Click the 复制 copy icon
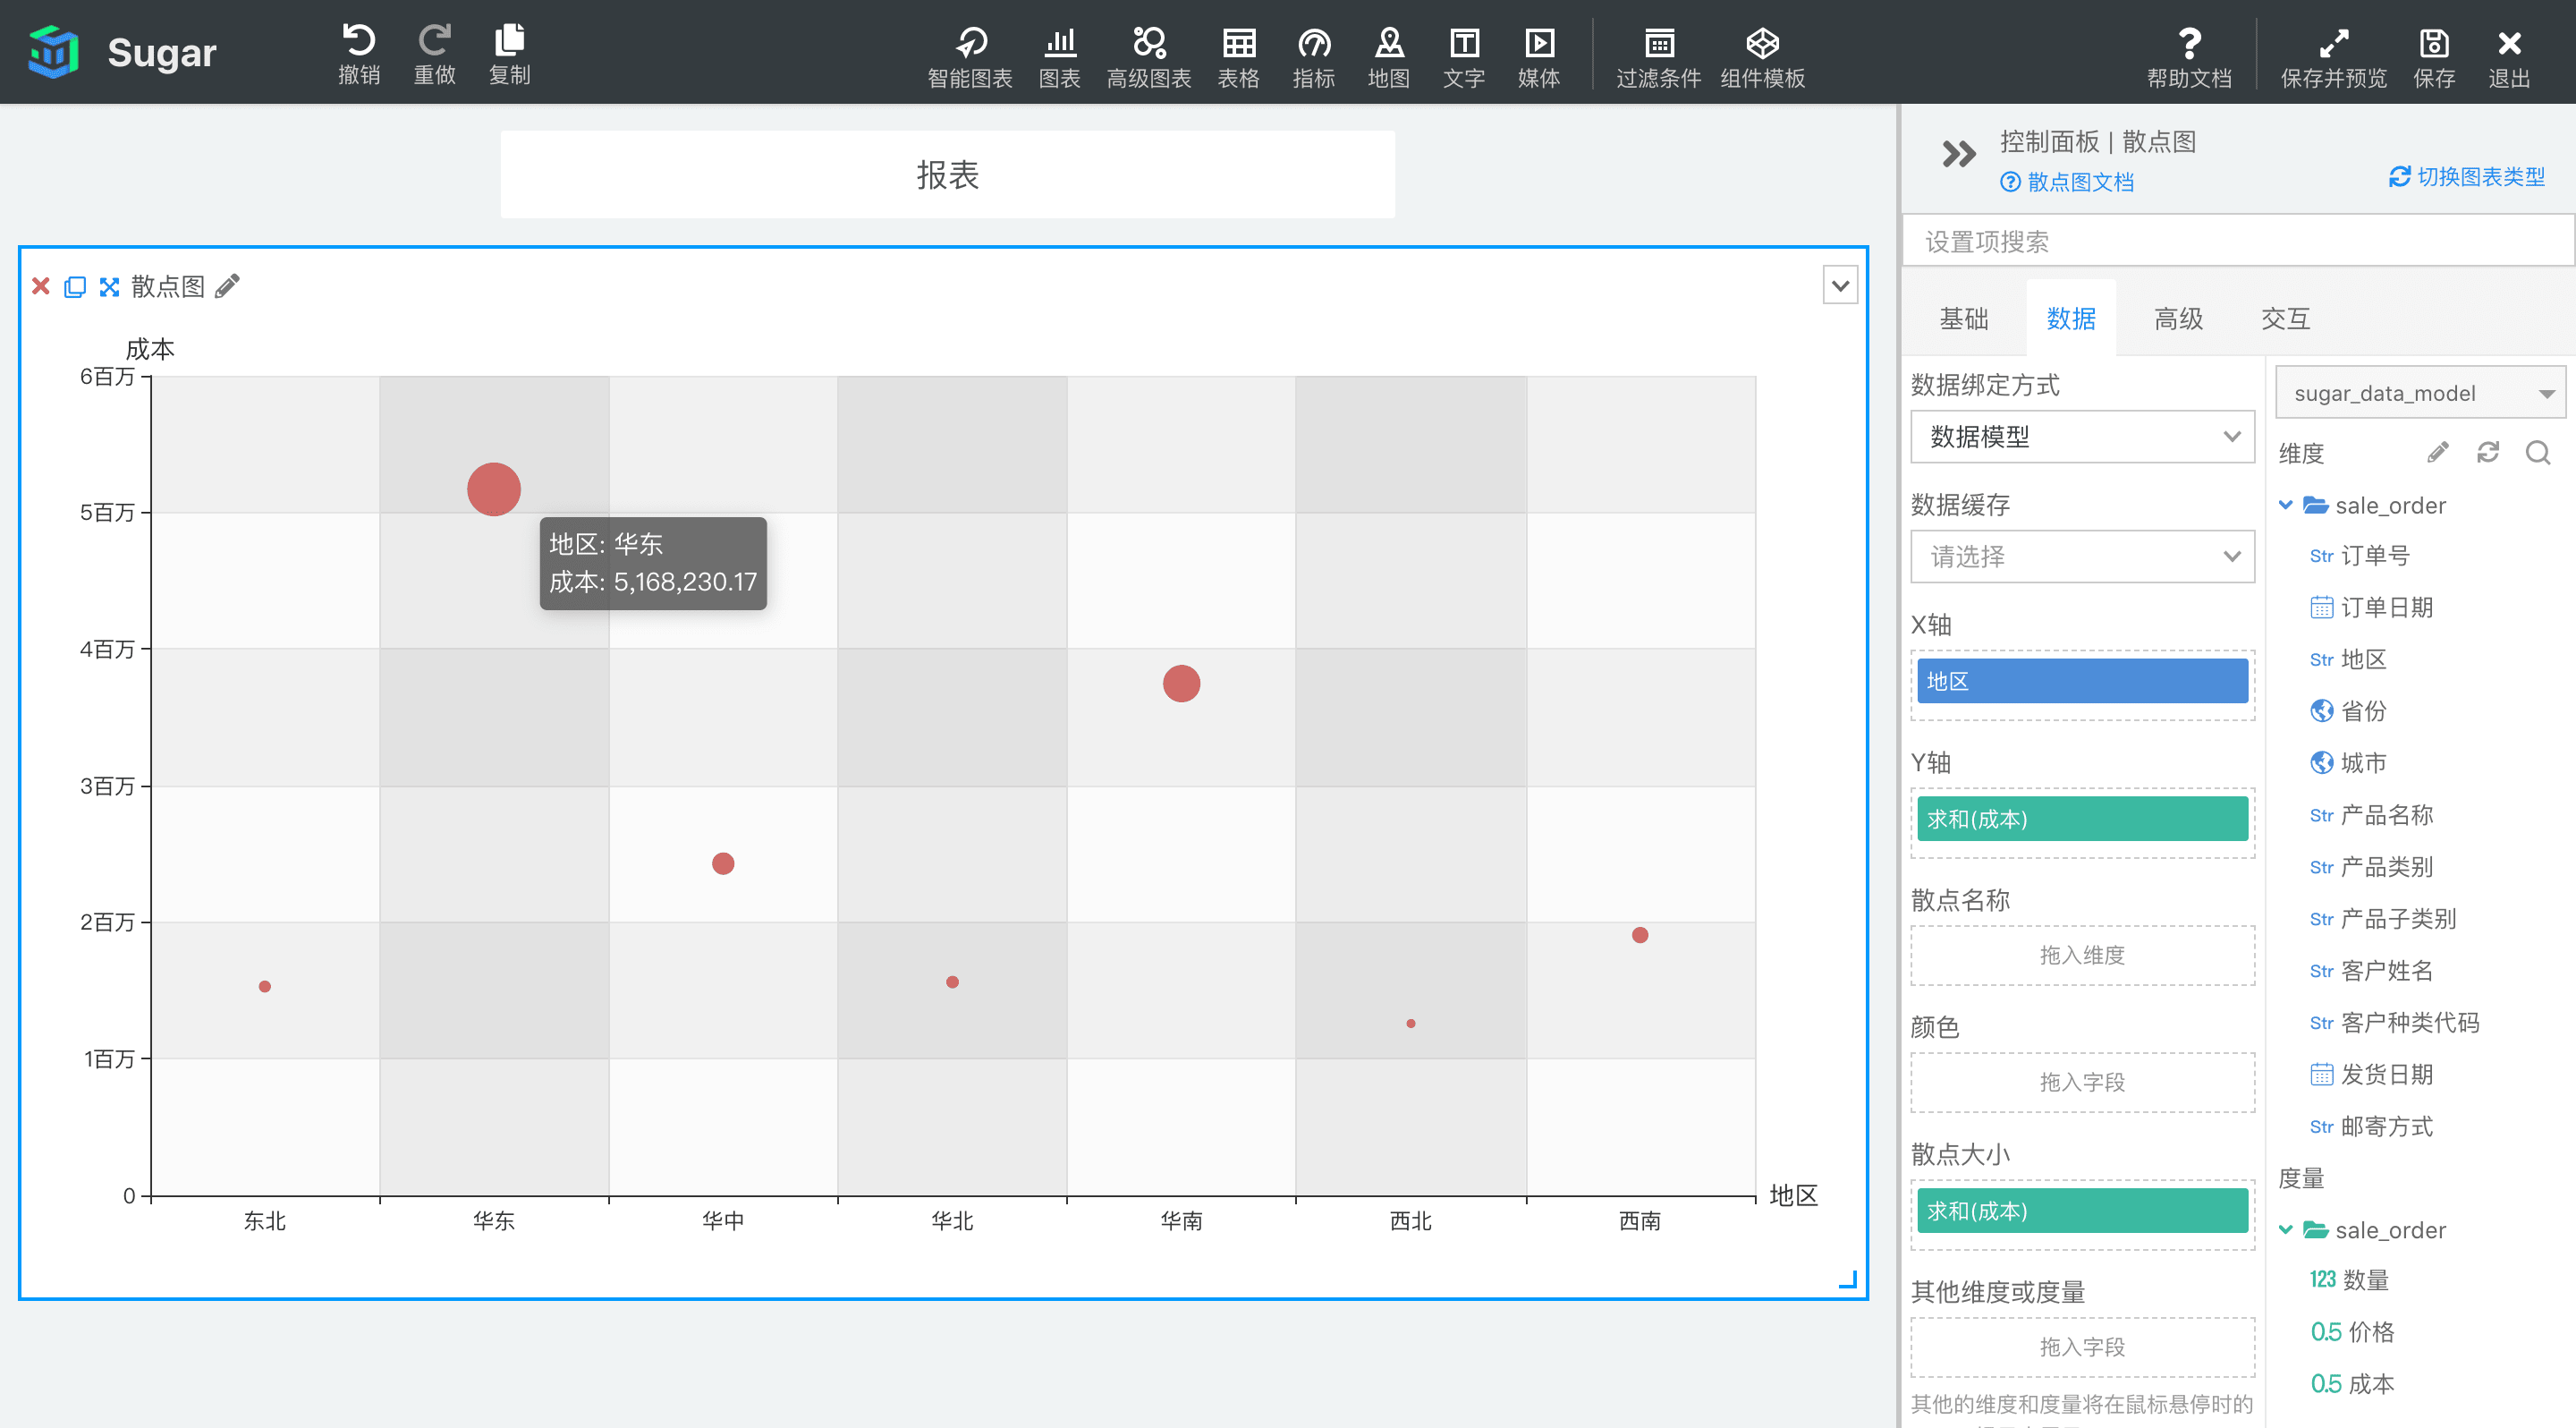Screen dimensions: 2576x1428 click(x=509, y=41)
